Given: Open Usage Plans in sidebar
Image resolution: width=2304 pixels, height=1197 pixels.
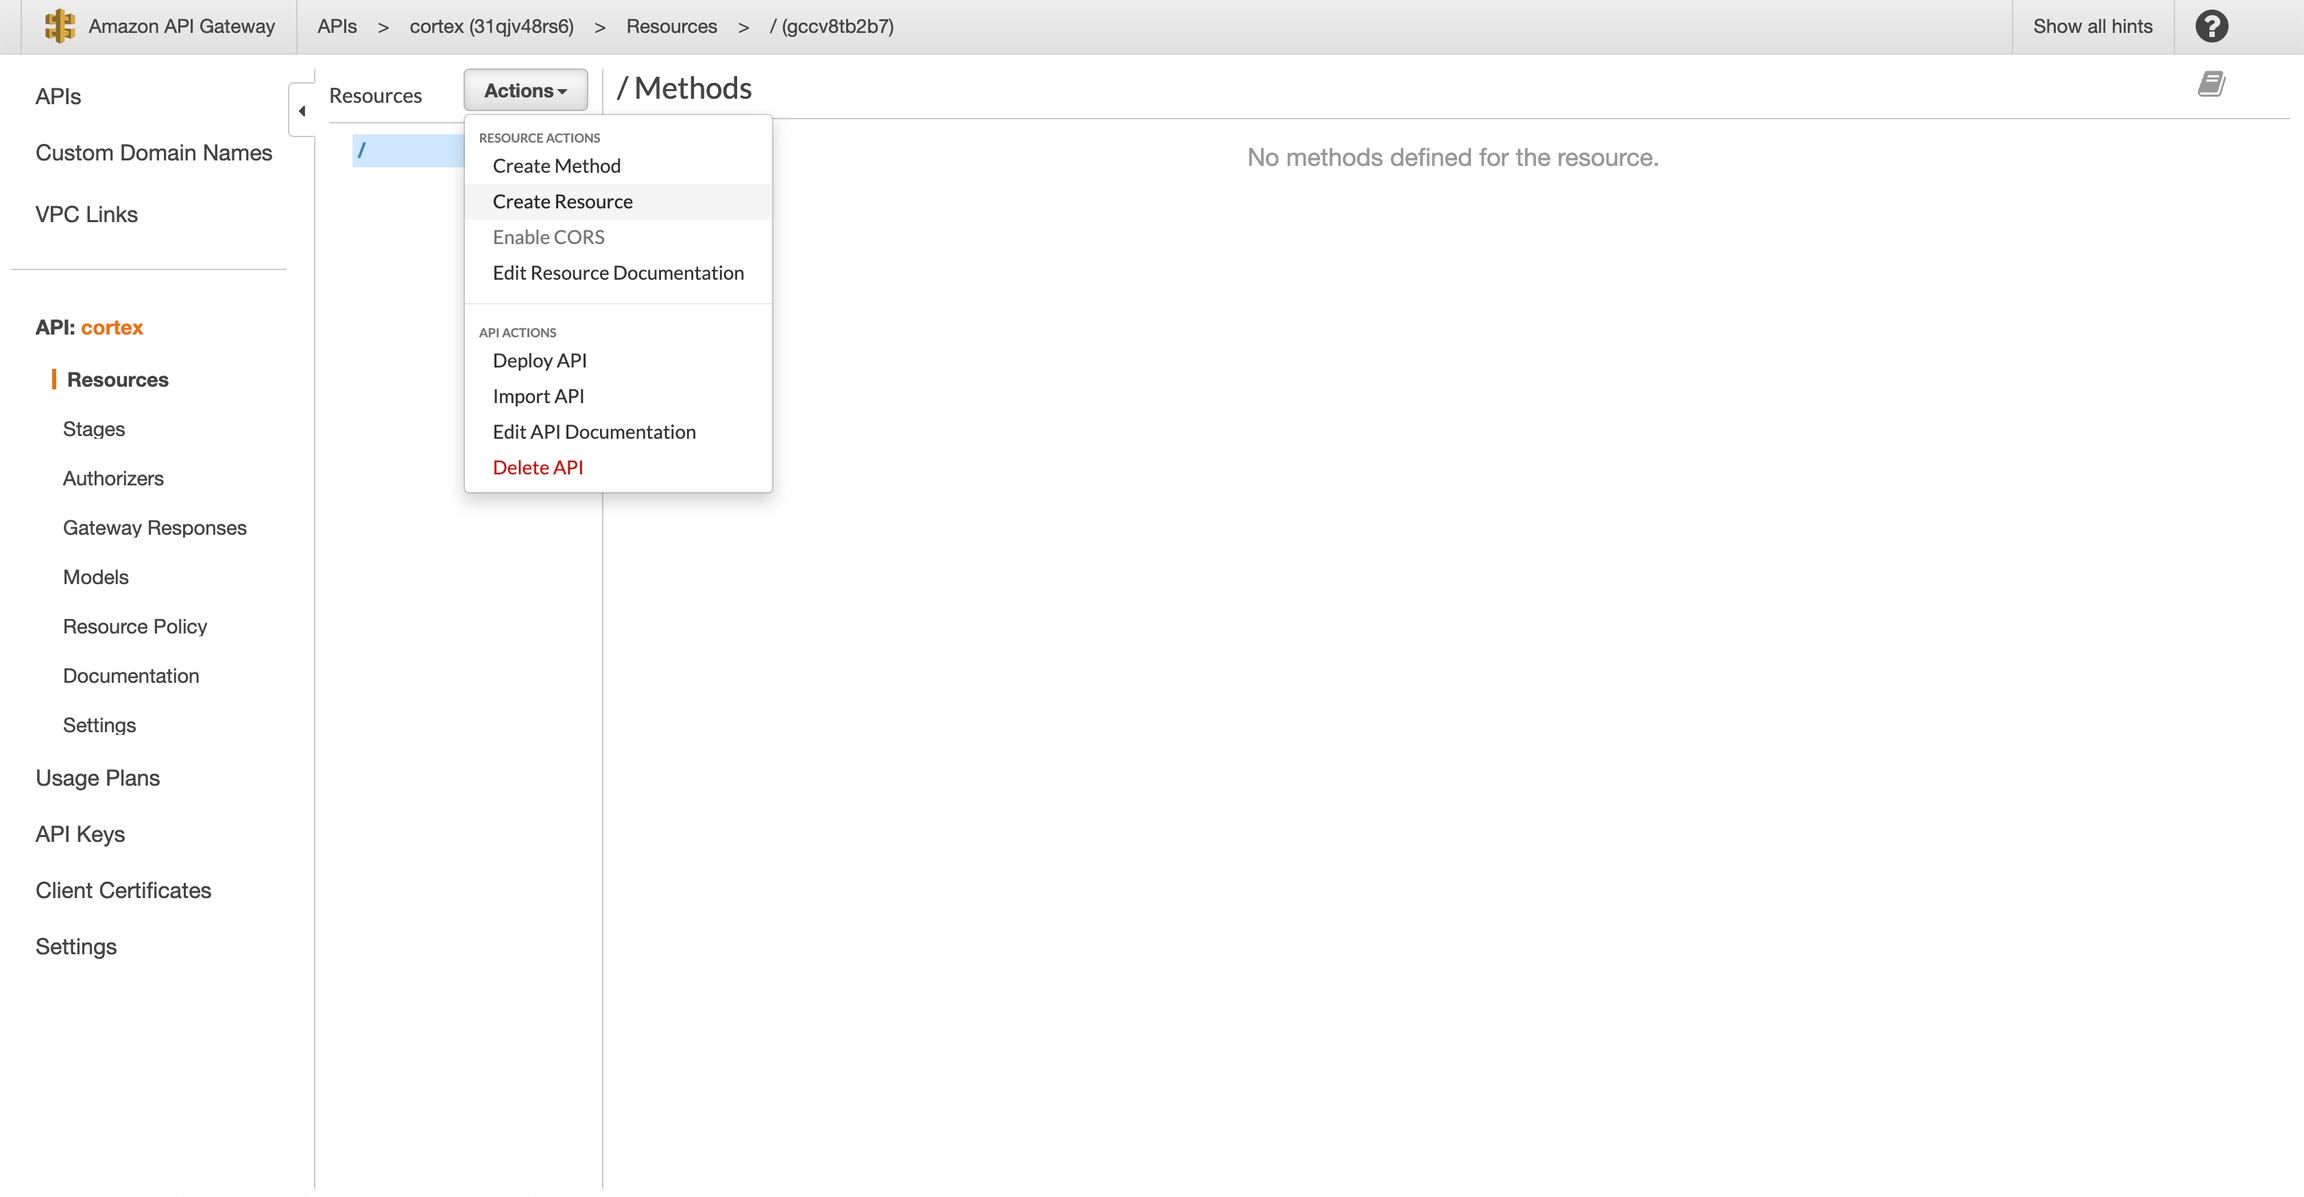Looking at the screenshot, I should pos(97,778).
